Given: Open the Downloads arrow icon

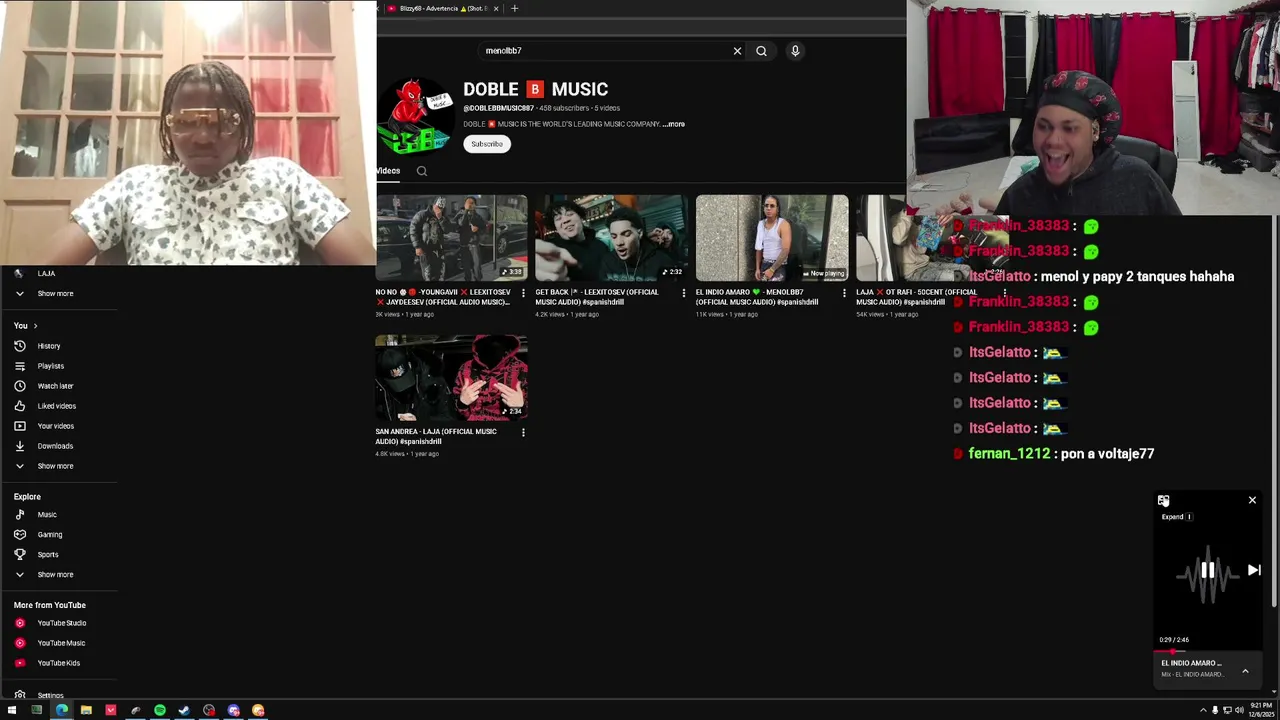Looking at the screenshot, I should coord(19,446).
